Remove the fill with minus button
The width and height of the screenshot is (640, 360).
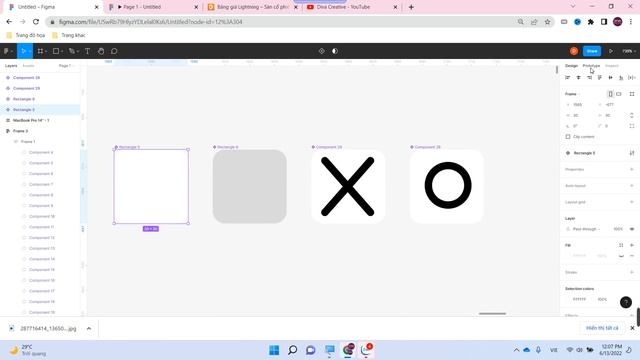632,256
